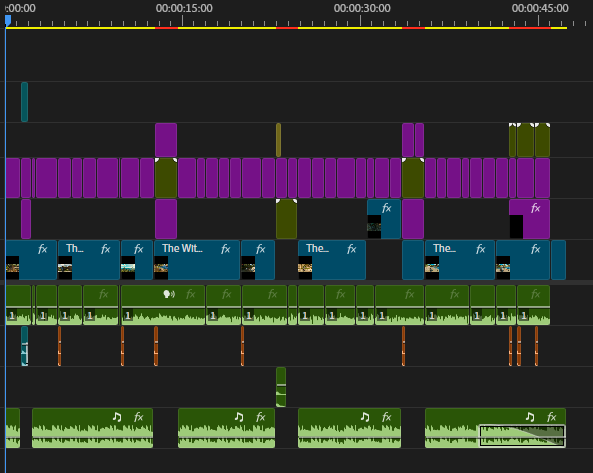Select the purple clip showing an fx badge
The image size is (593, 473).
(x=529, y=219)
